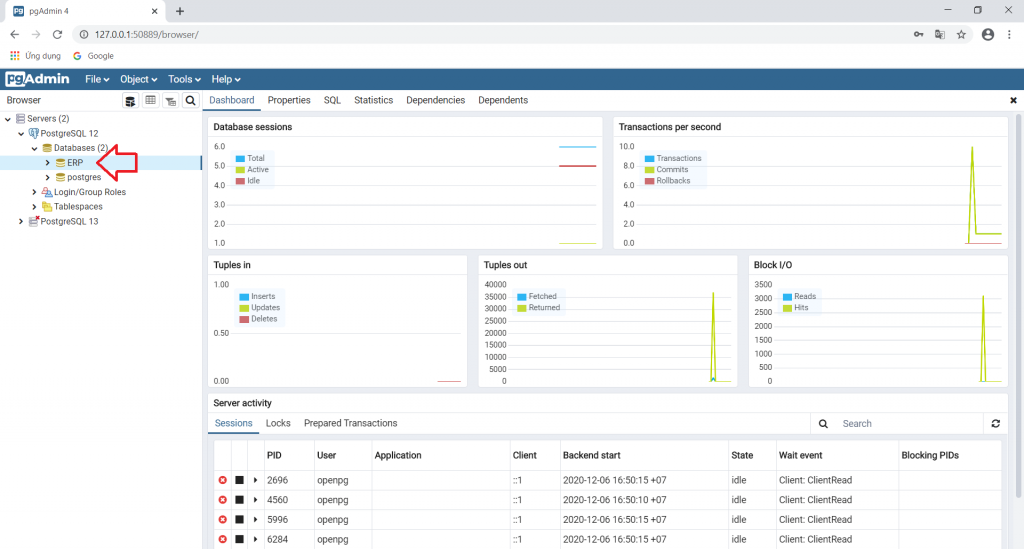Cancel active query for PID 2696

(x=240, y=480)
